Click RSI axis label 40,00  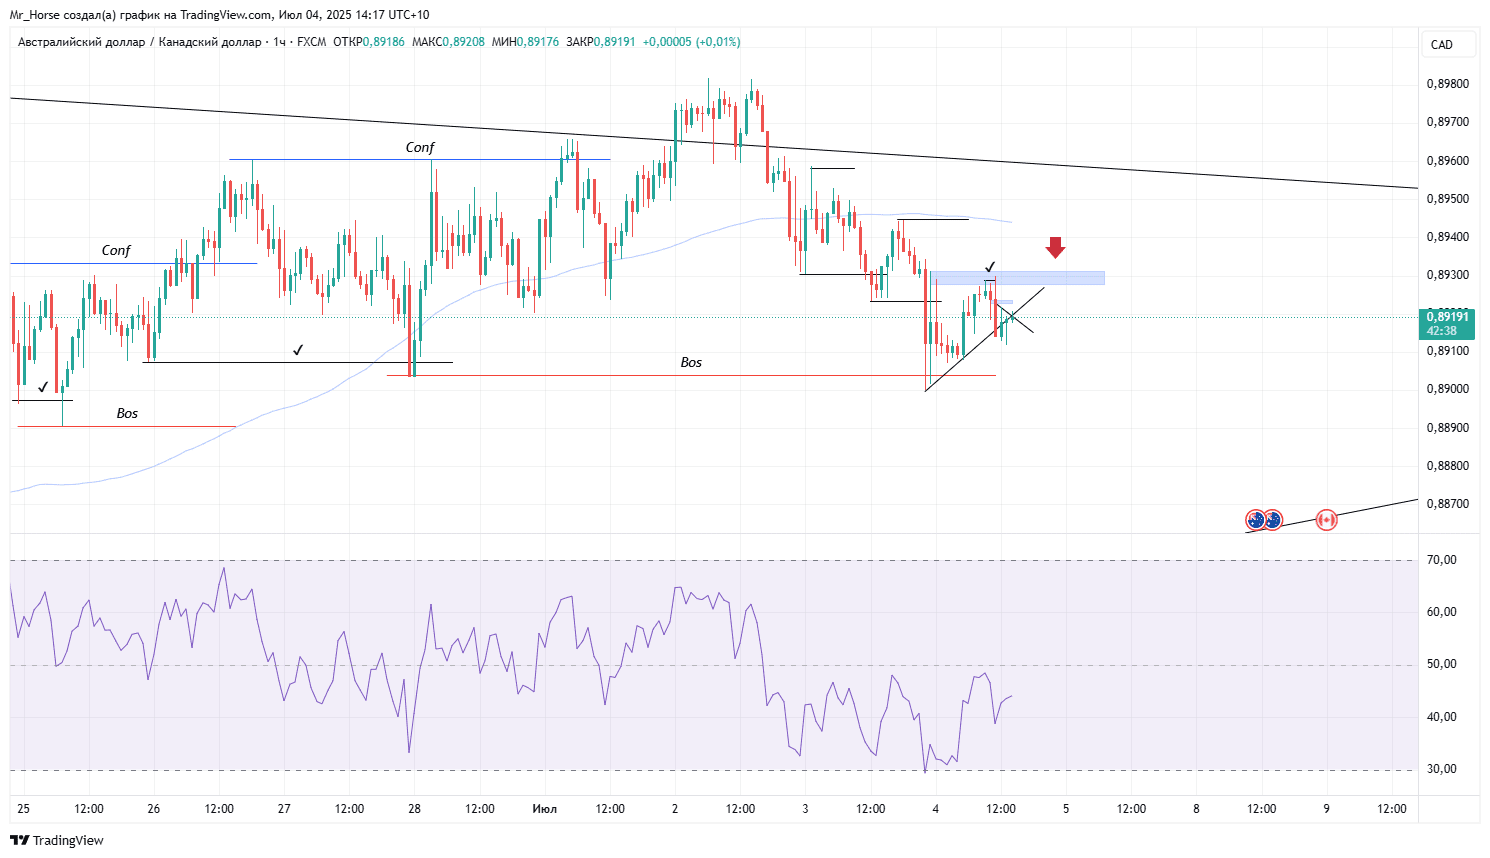pyautogui.click(x=1442, y=717)
